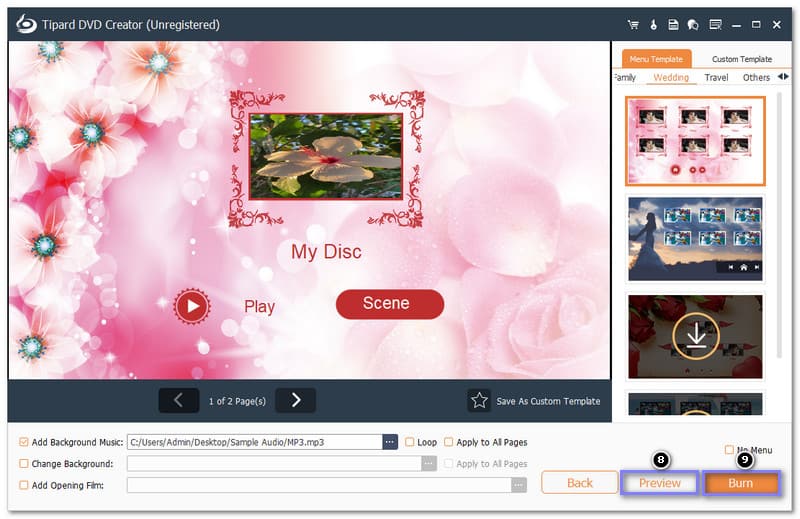800x519 pixels.
Task: Select the partially visible bottom template thumbnail
Action: [695, 404]
